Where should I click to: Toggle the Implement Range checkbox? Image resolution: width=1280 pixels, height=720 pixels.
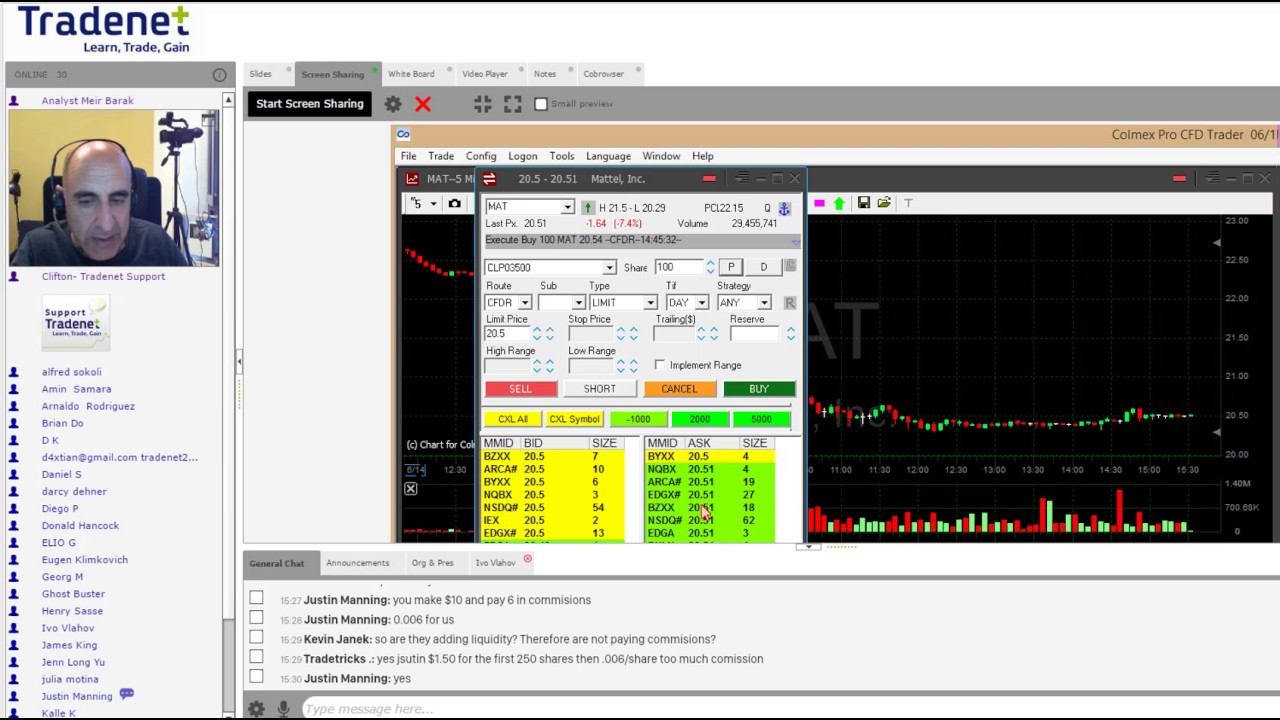coord(660,365)
